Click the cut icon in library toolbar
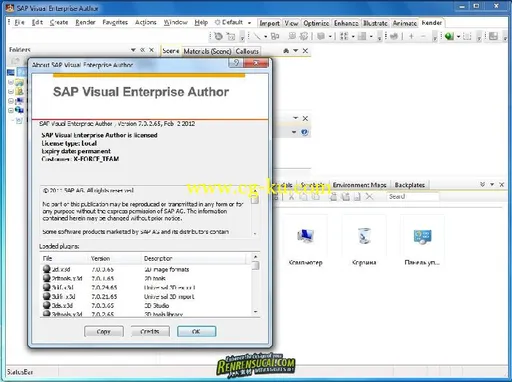512x382 pixels. point(291,197)
